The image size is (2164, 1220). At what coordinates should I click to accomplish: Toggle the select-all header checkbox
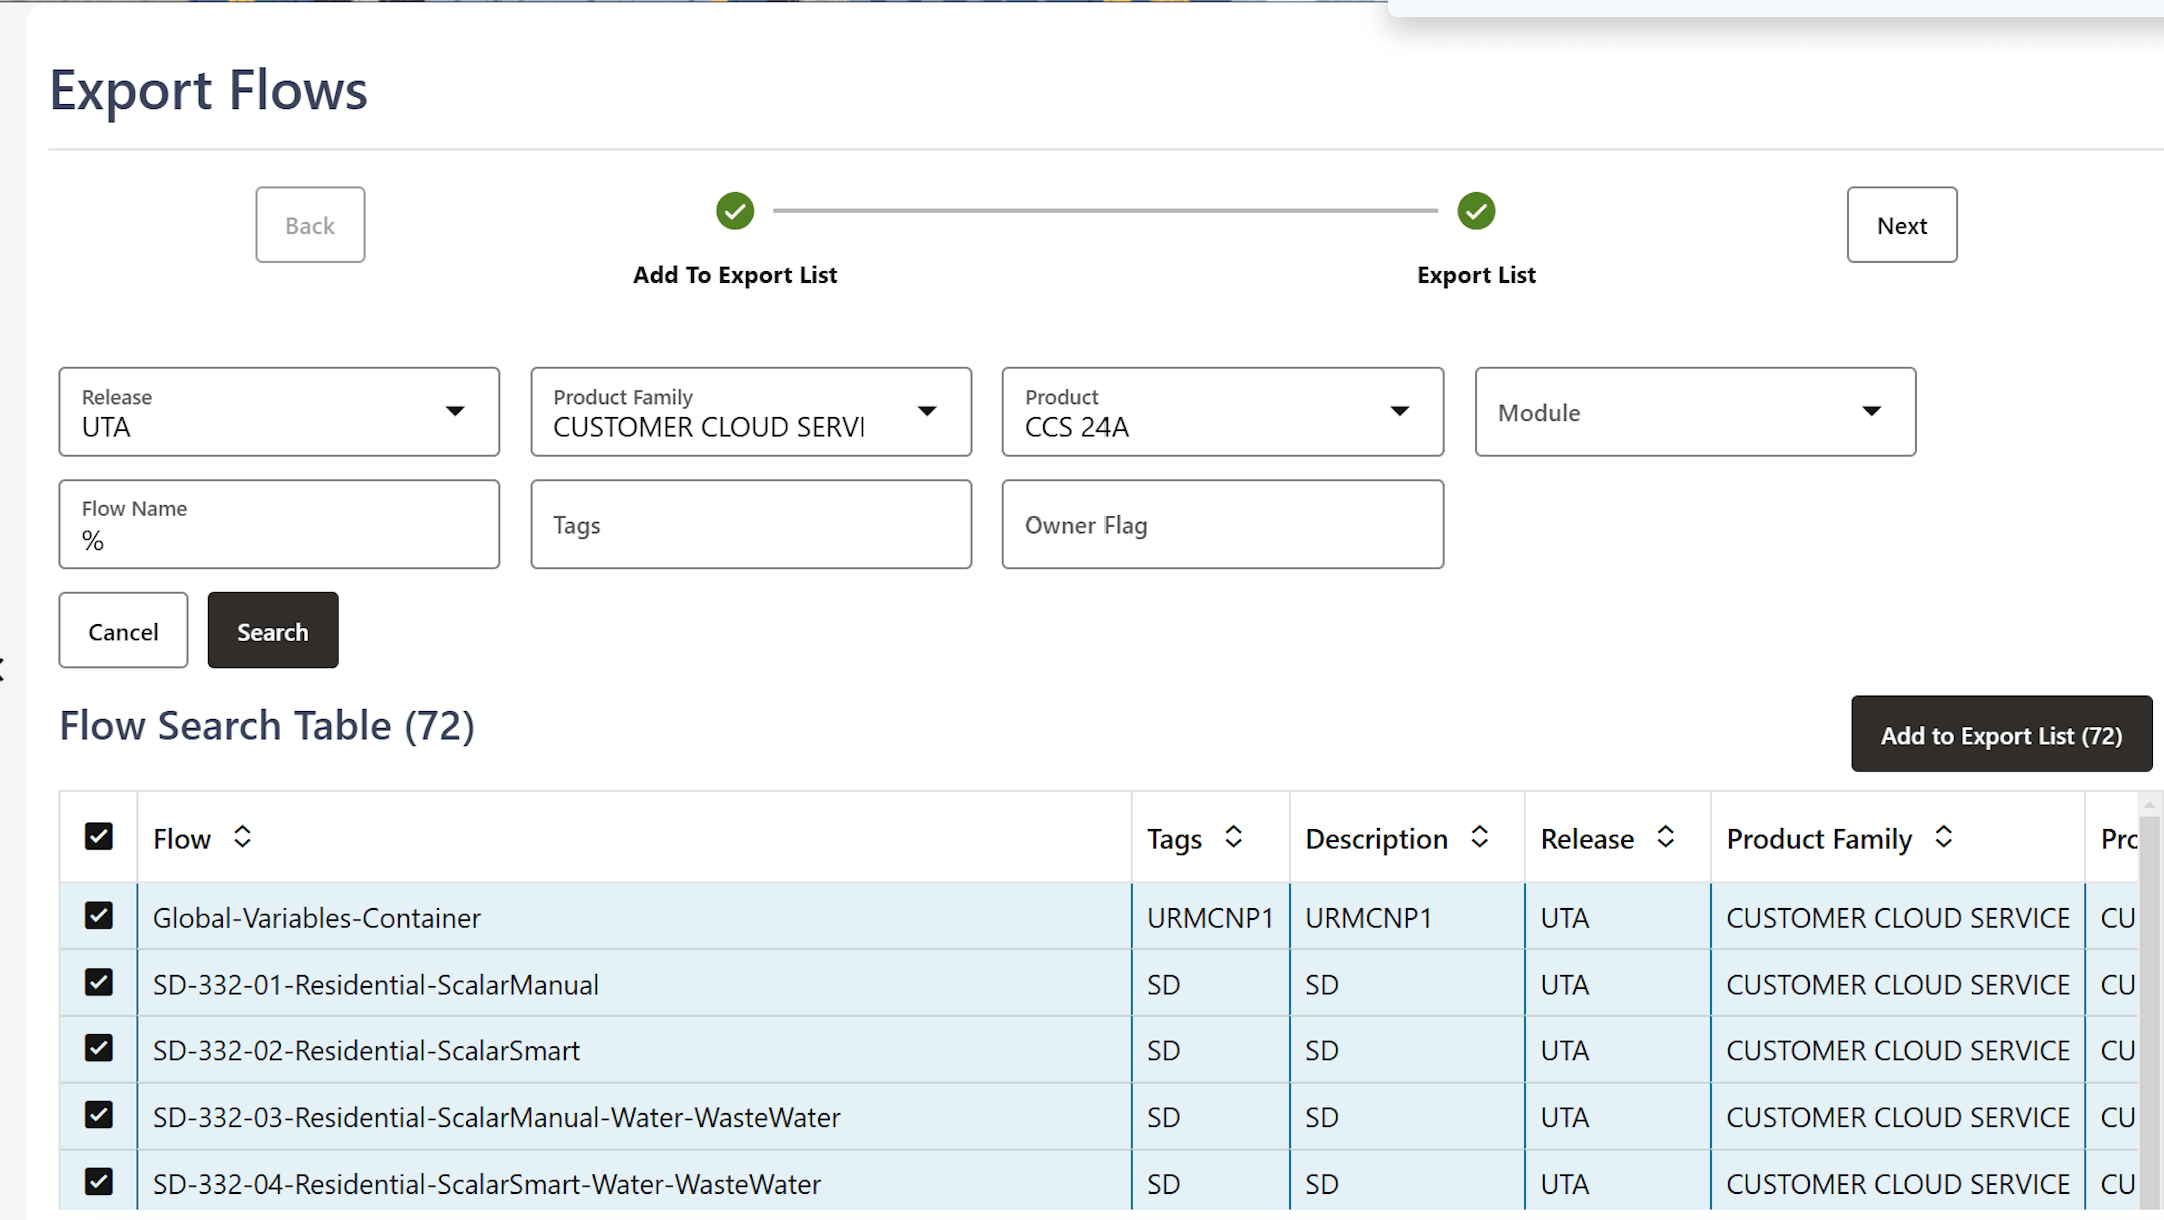point(99,836)
